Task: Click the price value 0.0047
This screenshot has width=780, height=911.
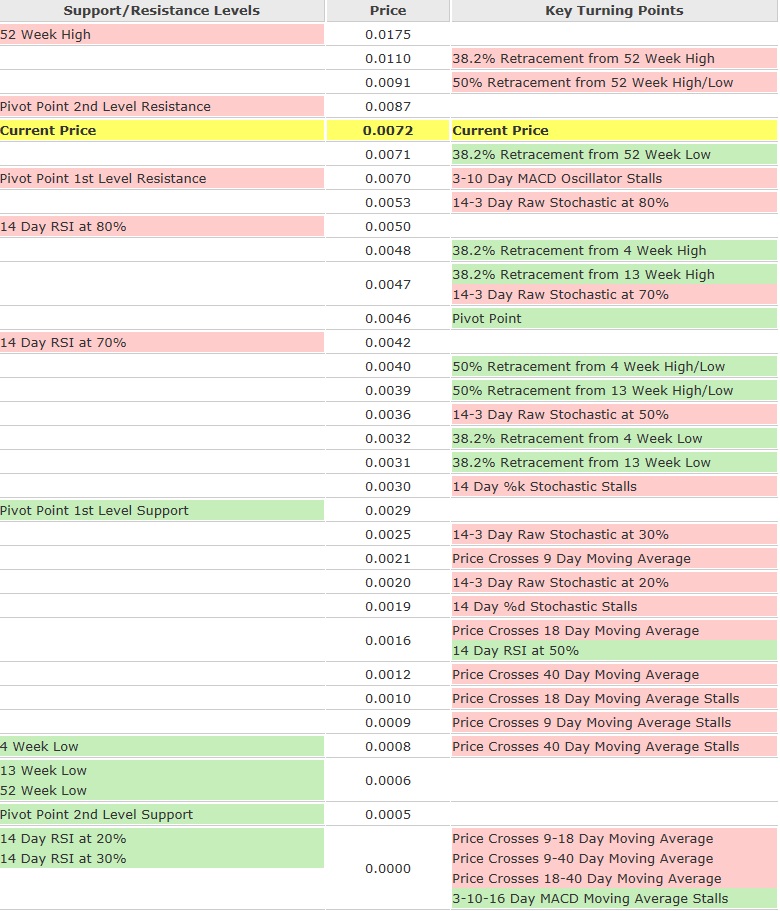Action: 388,285
